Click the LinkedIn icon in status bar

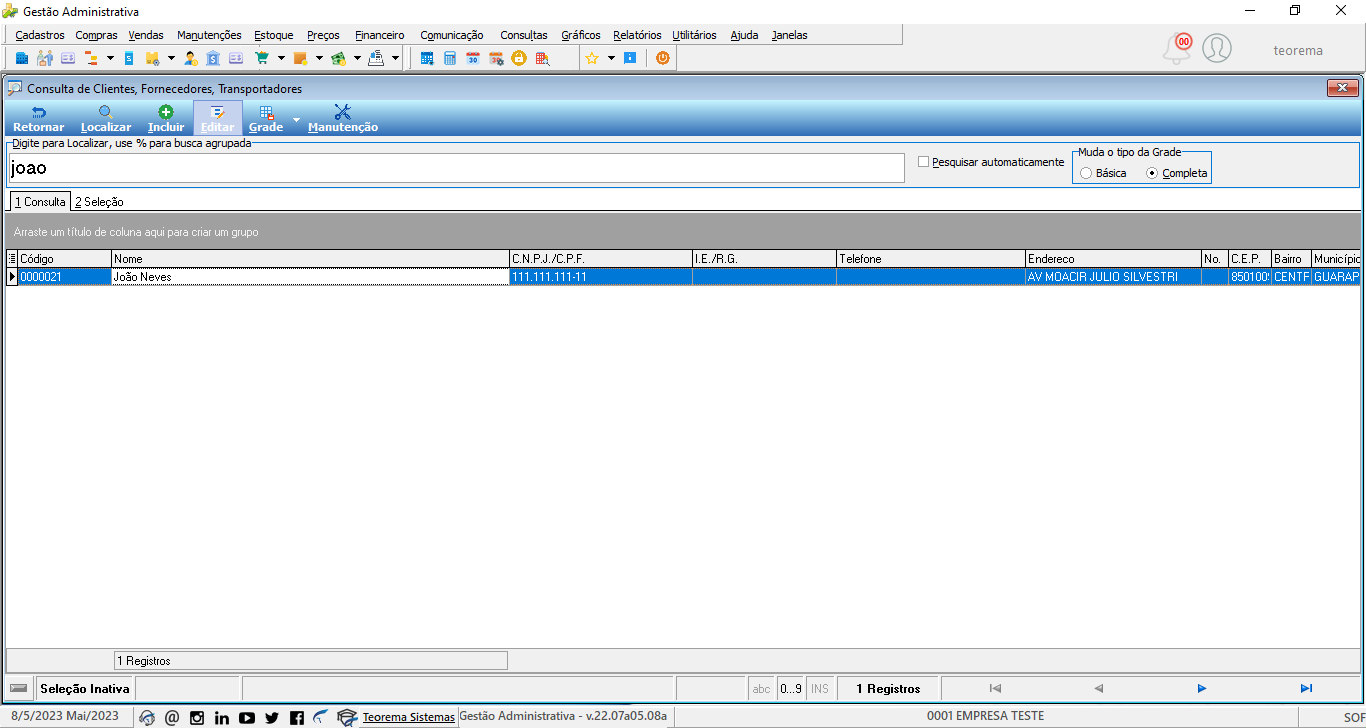click(x=222, y=717)
